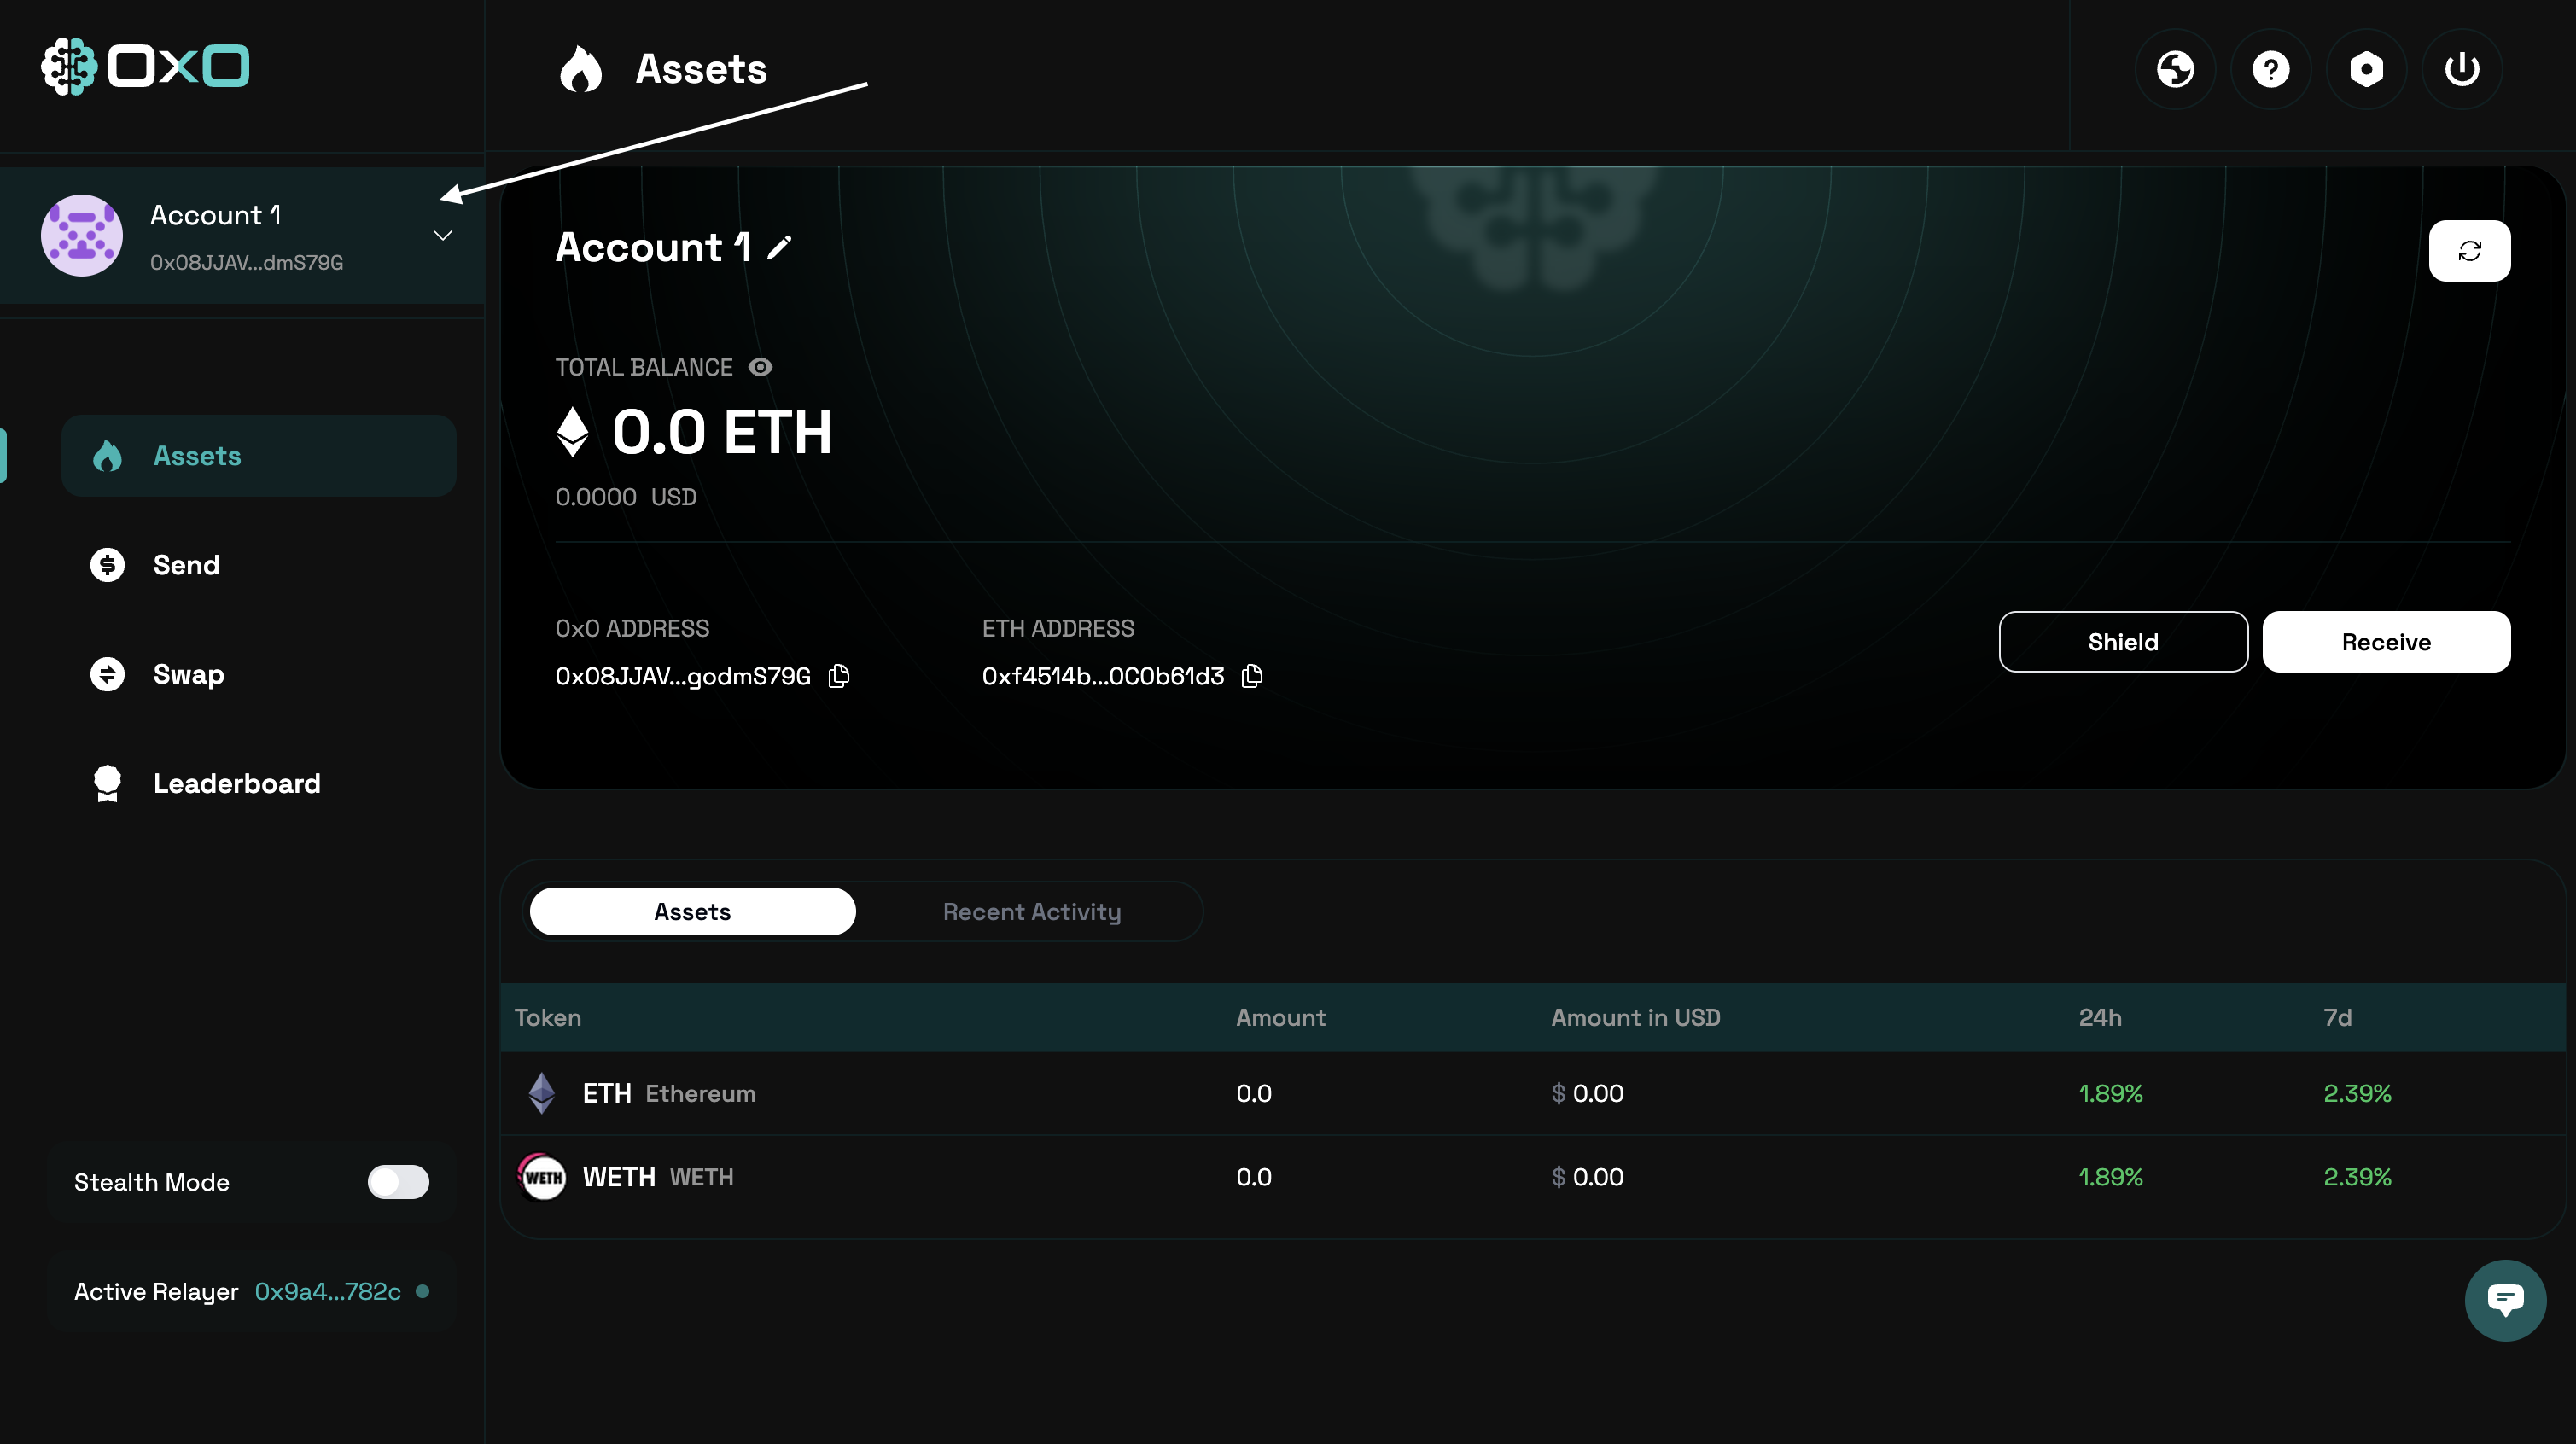The width and height of the screenshot is (2576, 1444).
Task: Open Receive to view deposit address
Action: click(x=2386, y=641)
